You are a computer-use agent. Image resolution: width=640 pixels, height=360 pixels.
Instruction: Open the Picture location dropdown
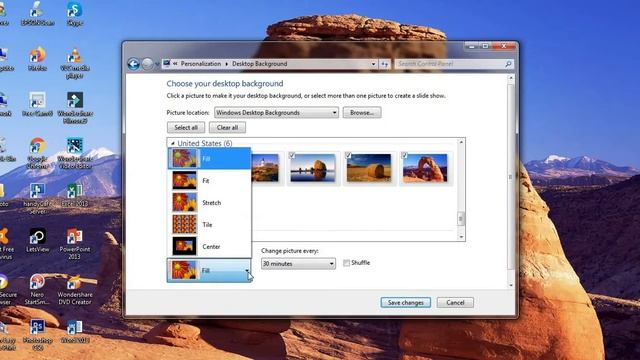click(x=276, y=113)
